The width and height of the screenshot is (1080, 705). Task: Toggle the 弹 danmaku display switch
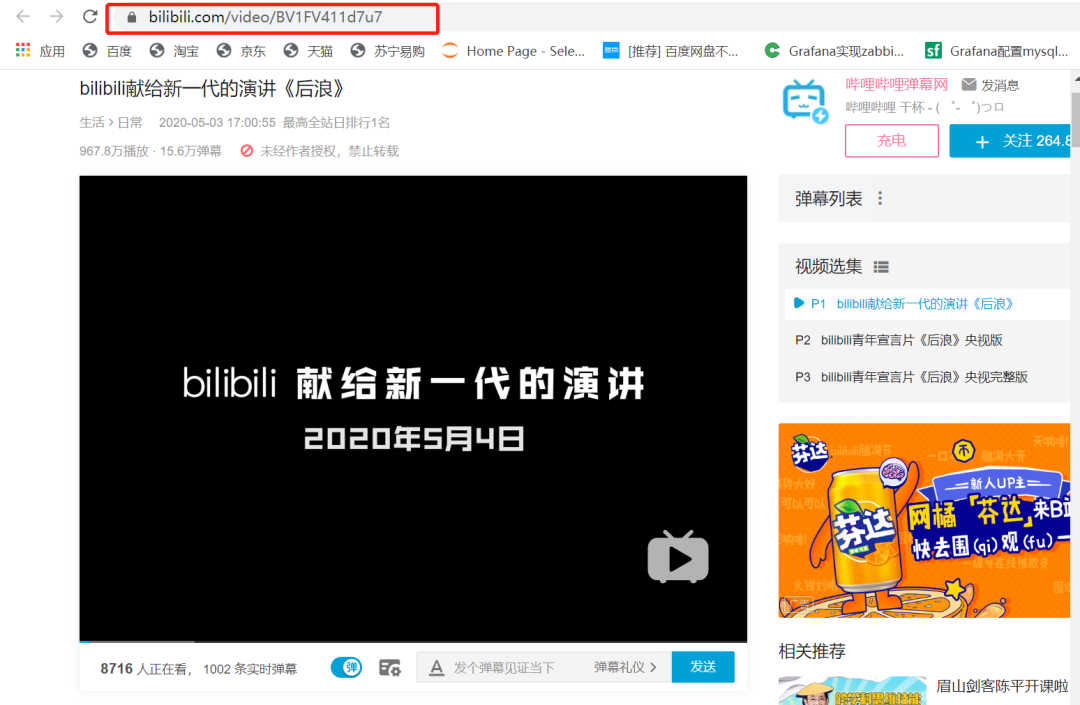pyautogui.click(x=346, y=667)
